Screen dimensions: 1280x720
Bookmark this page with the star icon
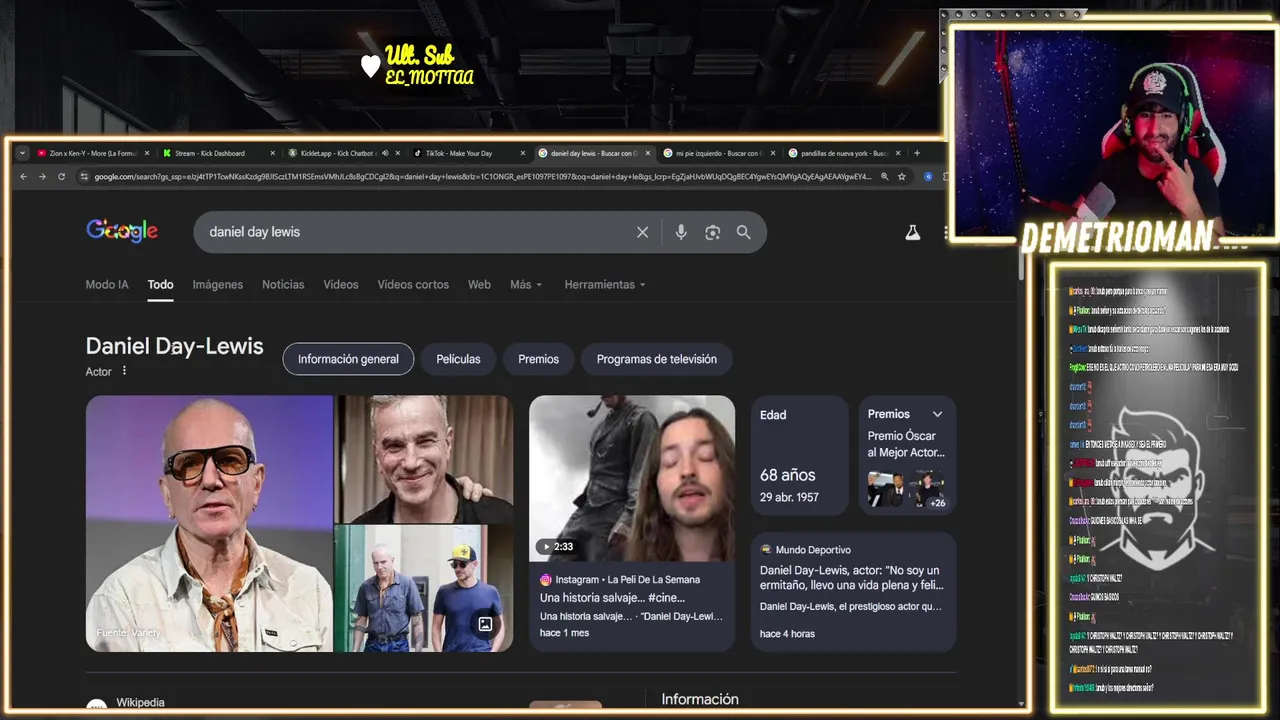901,176
